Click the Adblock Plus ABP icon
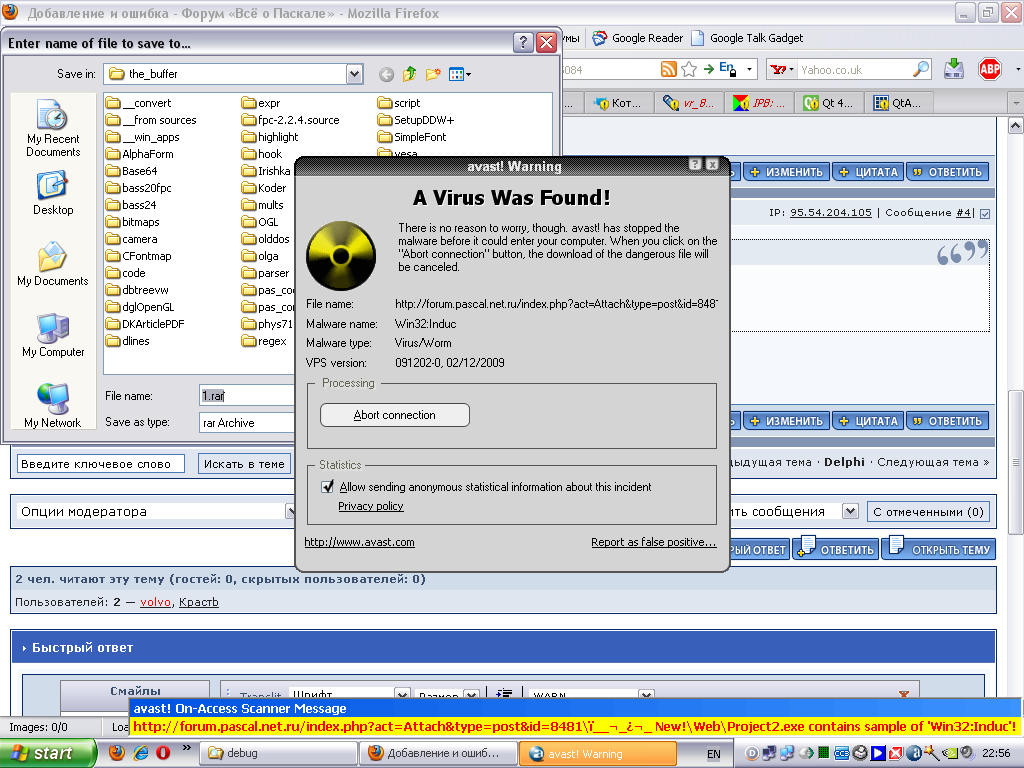Image resolution: width=1024 pixels, height=768 pixels. [989, 69]
